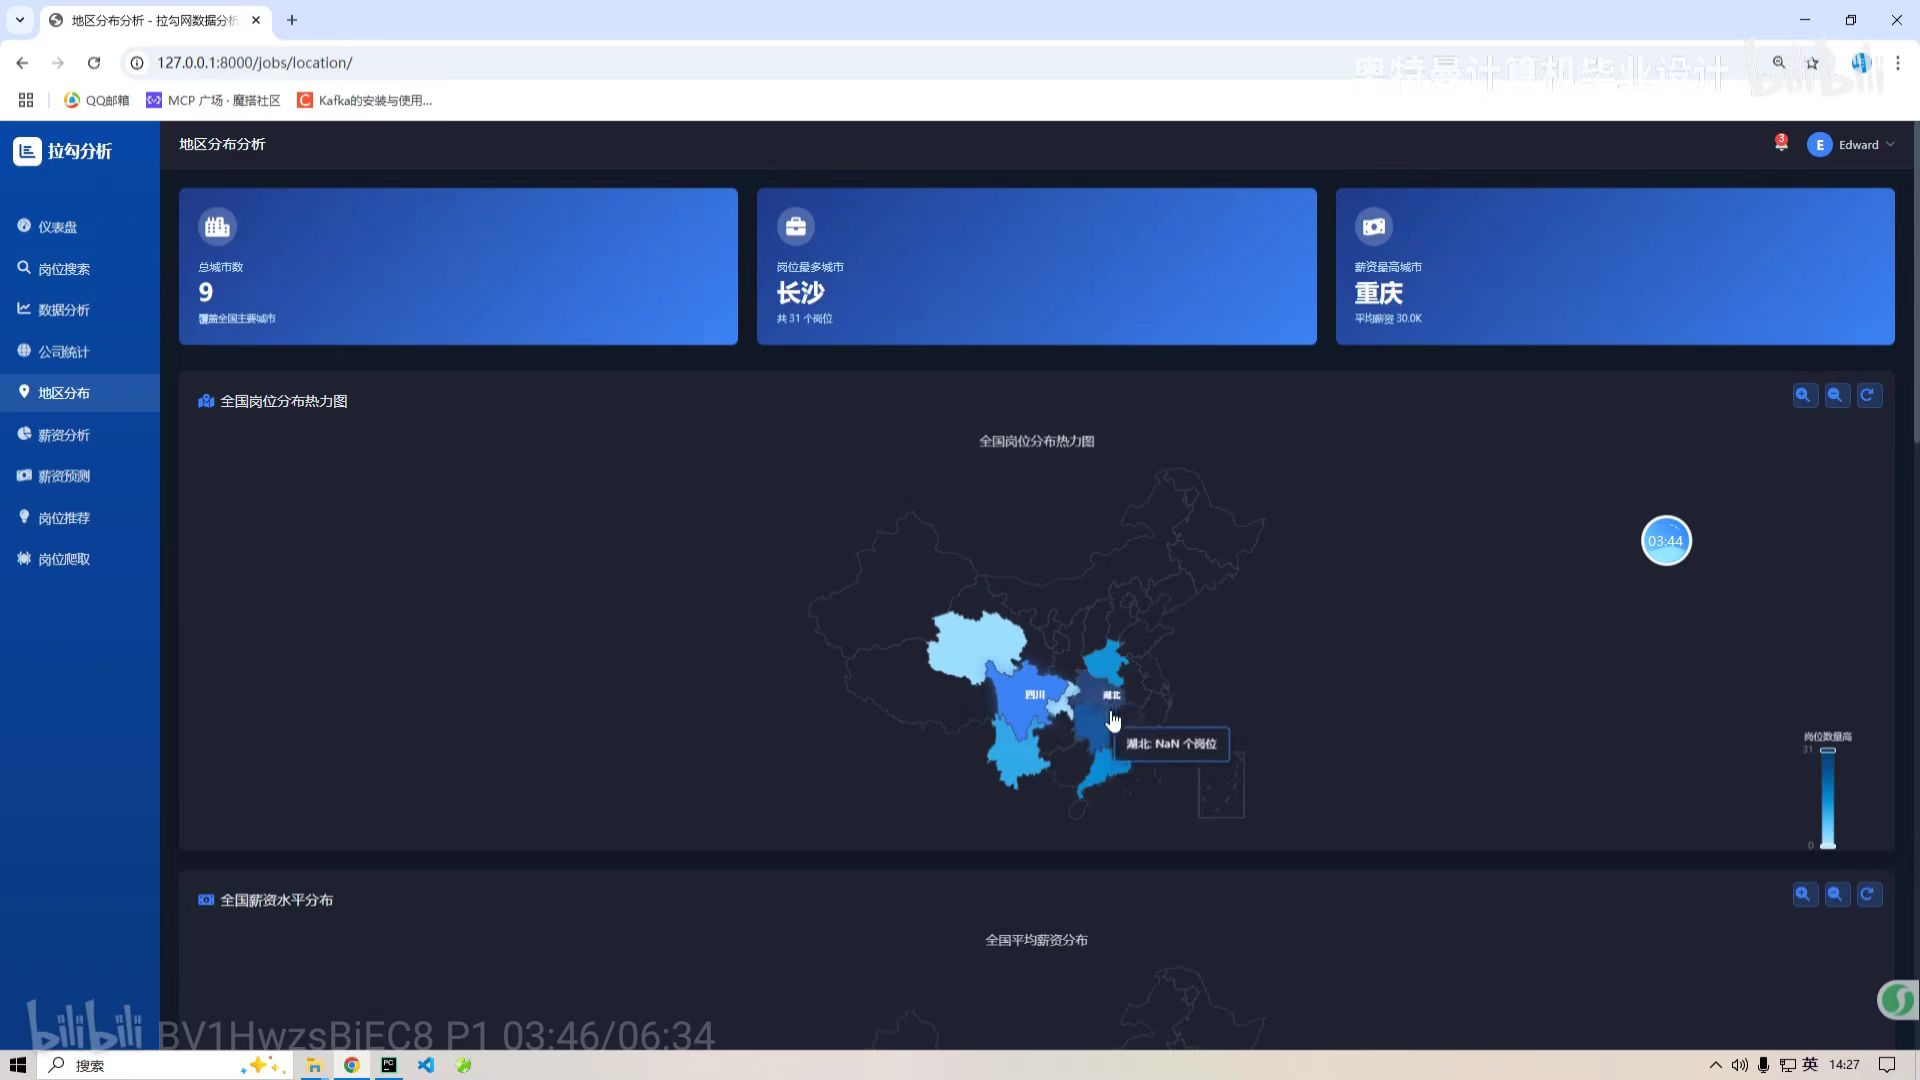Open browser tab search chevron
This screenshot has height=1080, width=1920.
[x=19, y=20]
